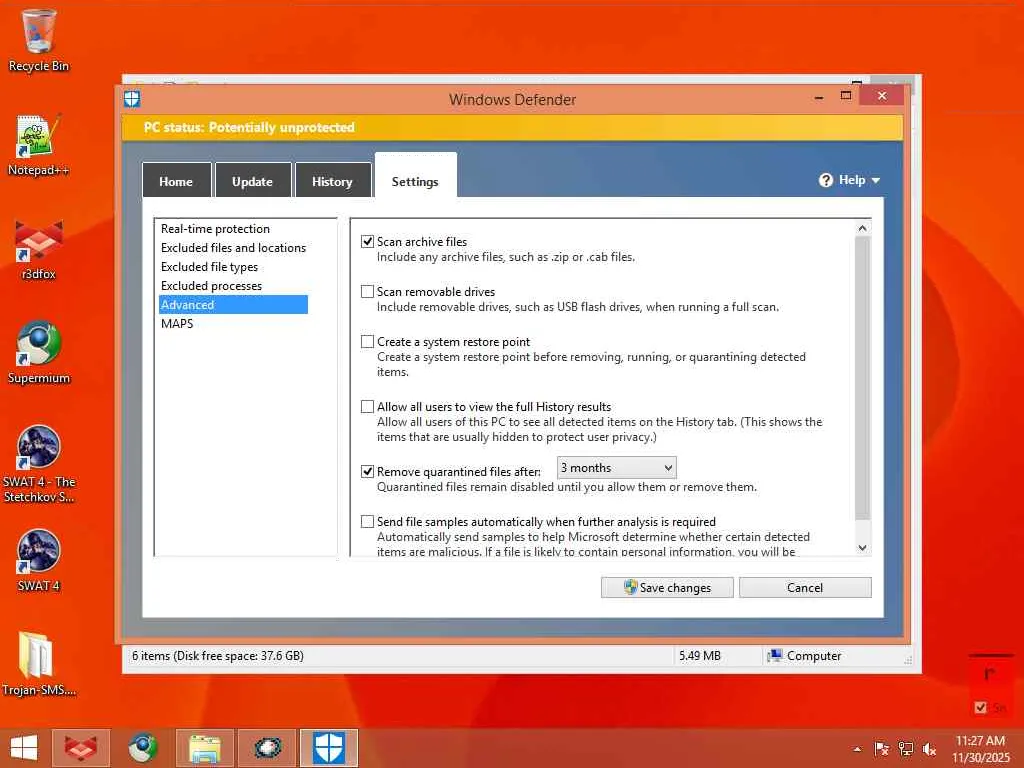Open Action Center flag icon
The image size is (1024, 768).
click(x=881, y=749)
